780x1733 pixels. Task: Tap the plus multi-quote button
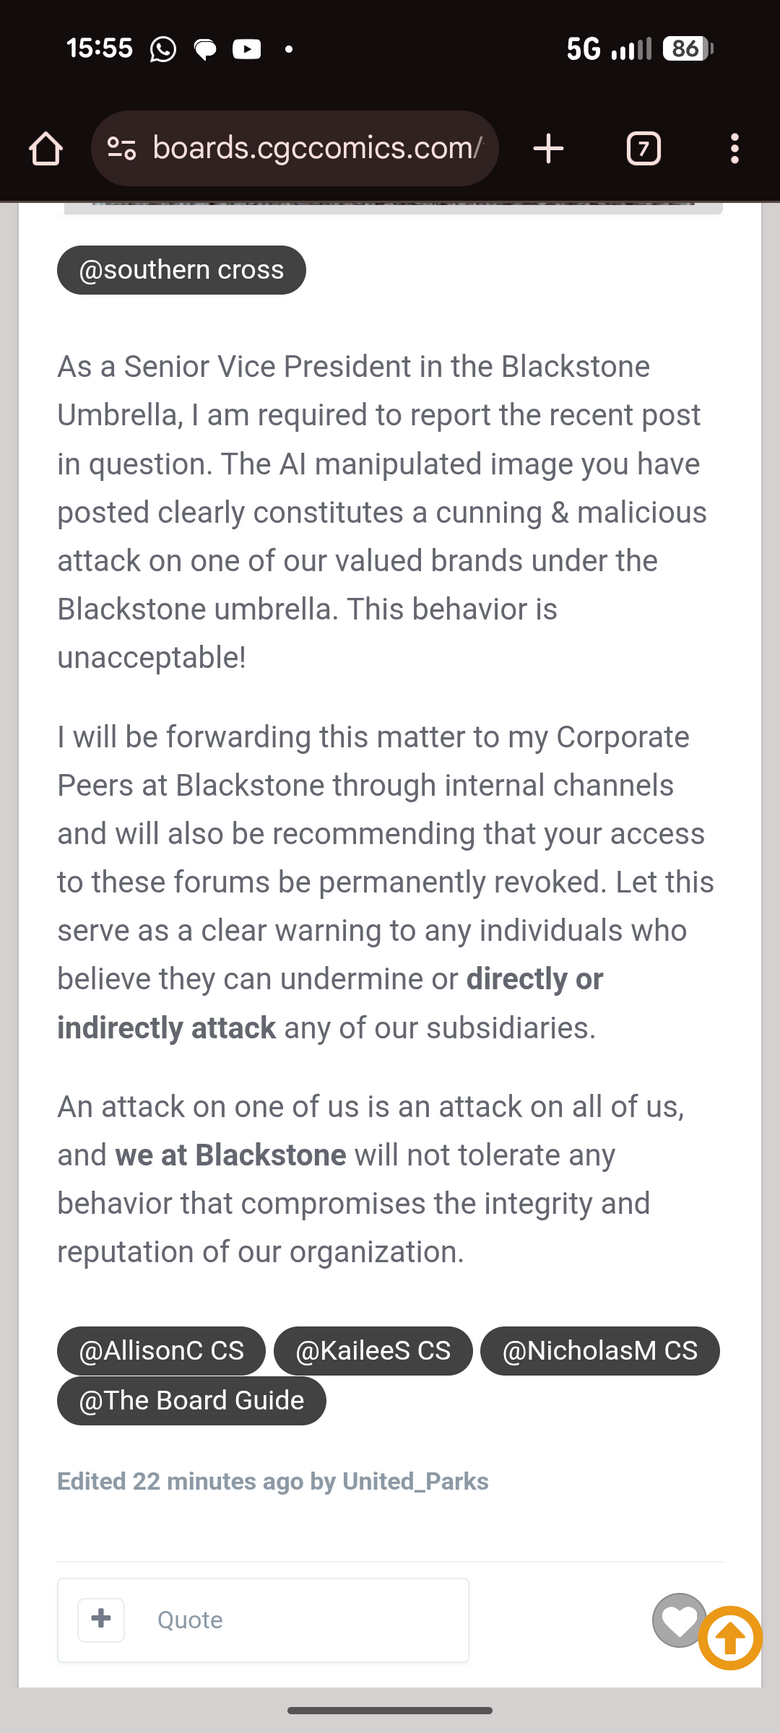(x=101, y=1619)
